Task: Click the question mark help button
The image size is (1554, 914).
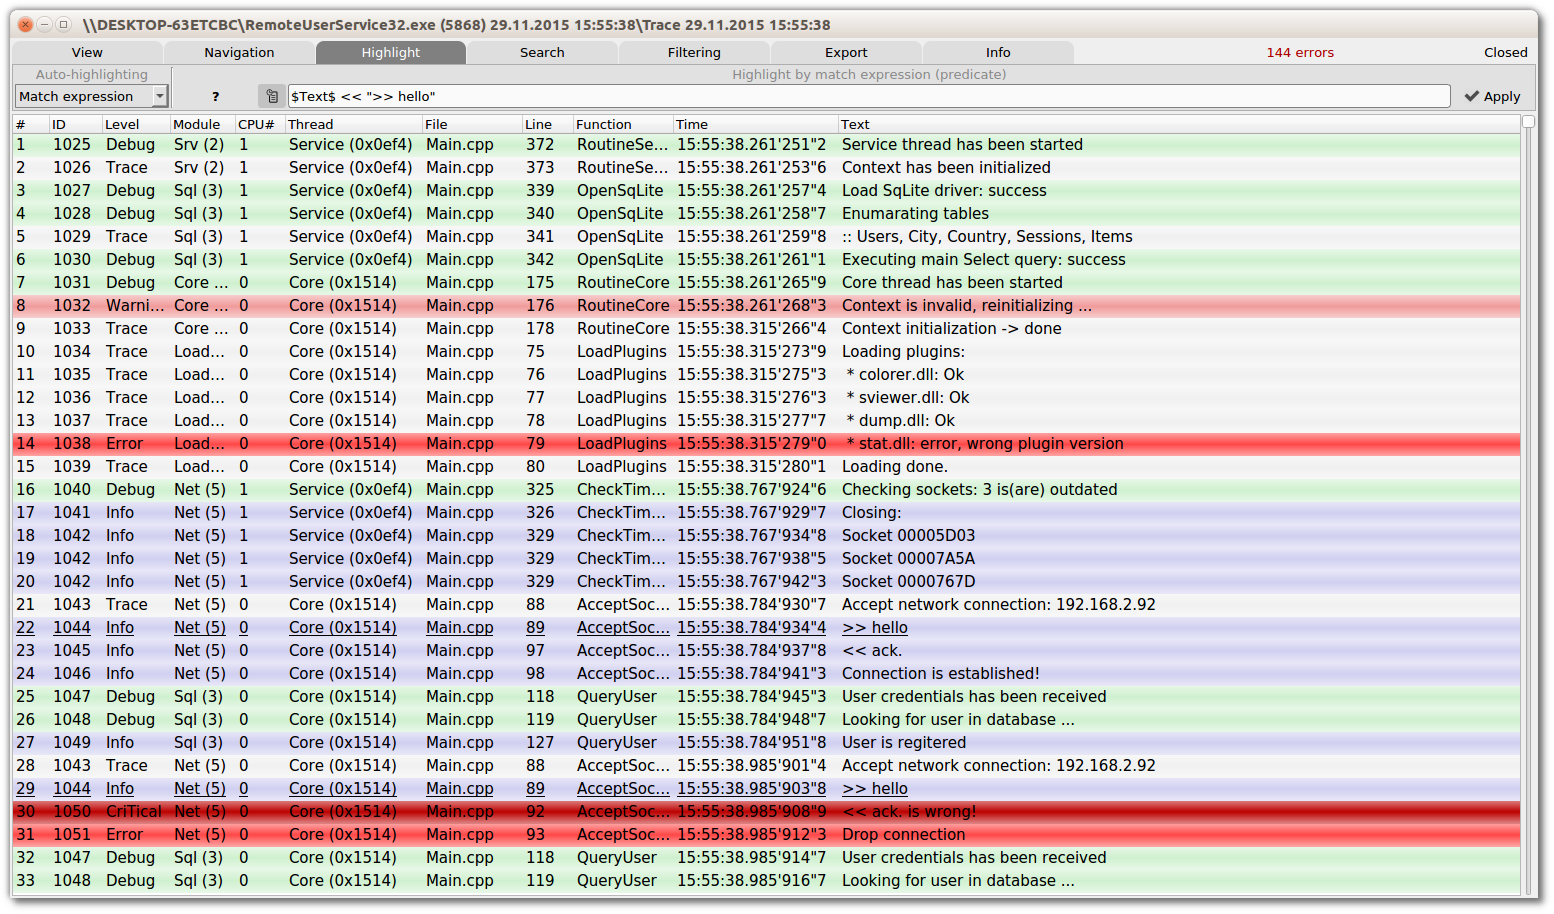Action: point(215,96)
